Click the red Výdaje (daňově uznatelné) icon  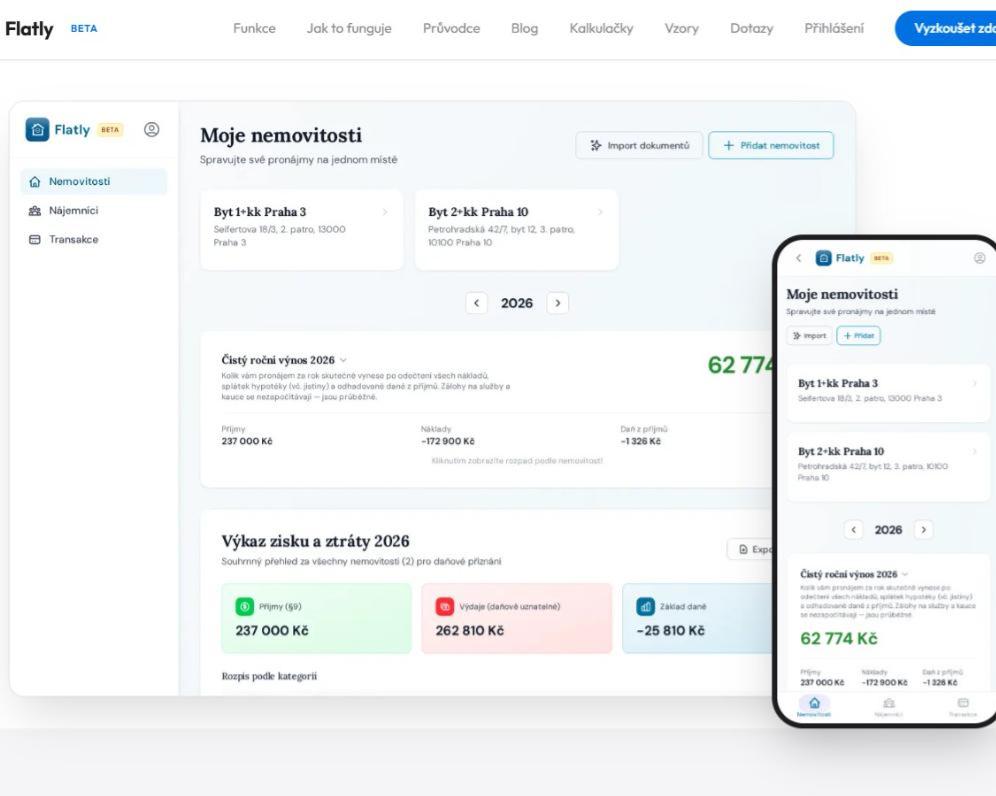coord(445,607)
